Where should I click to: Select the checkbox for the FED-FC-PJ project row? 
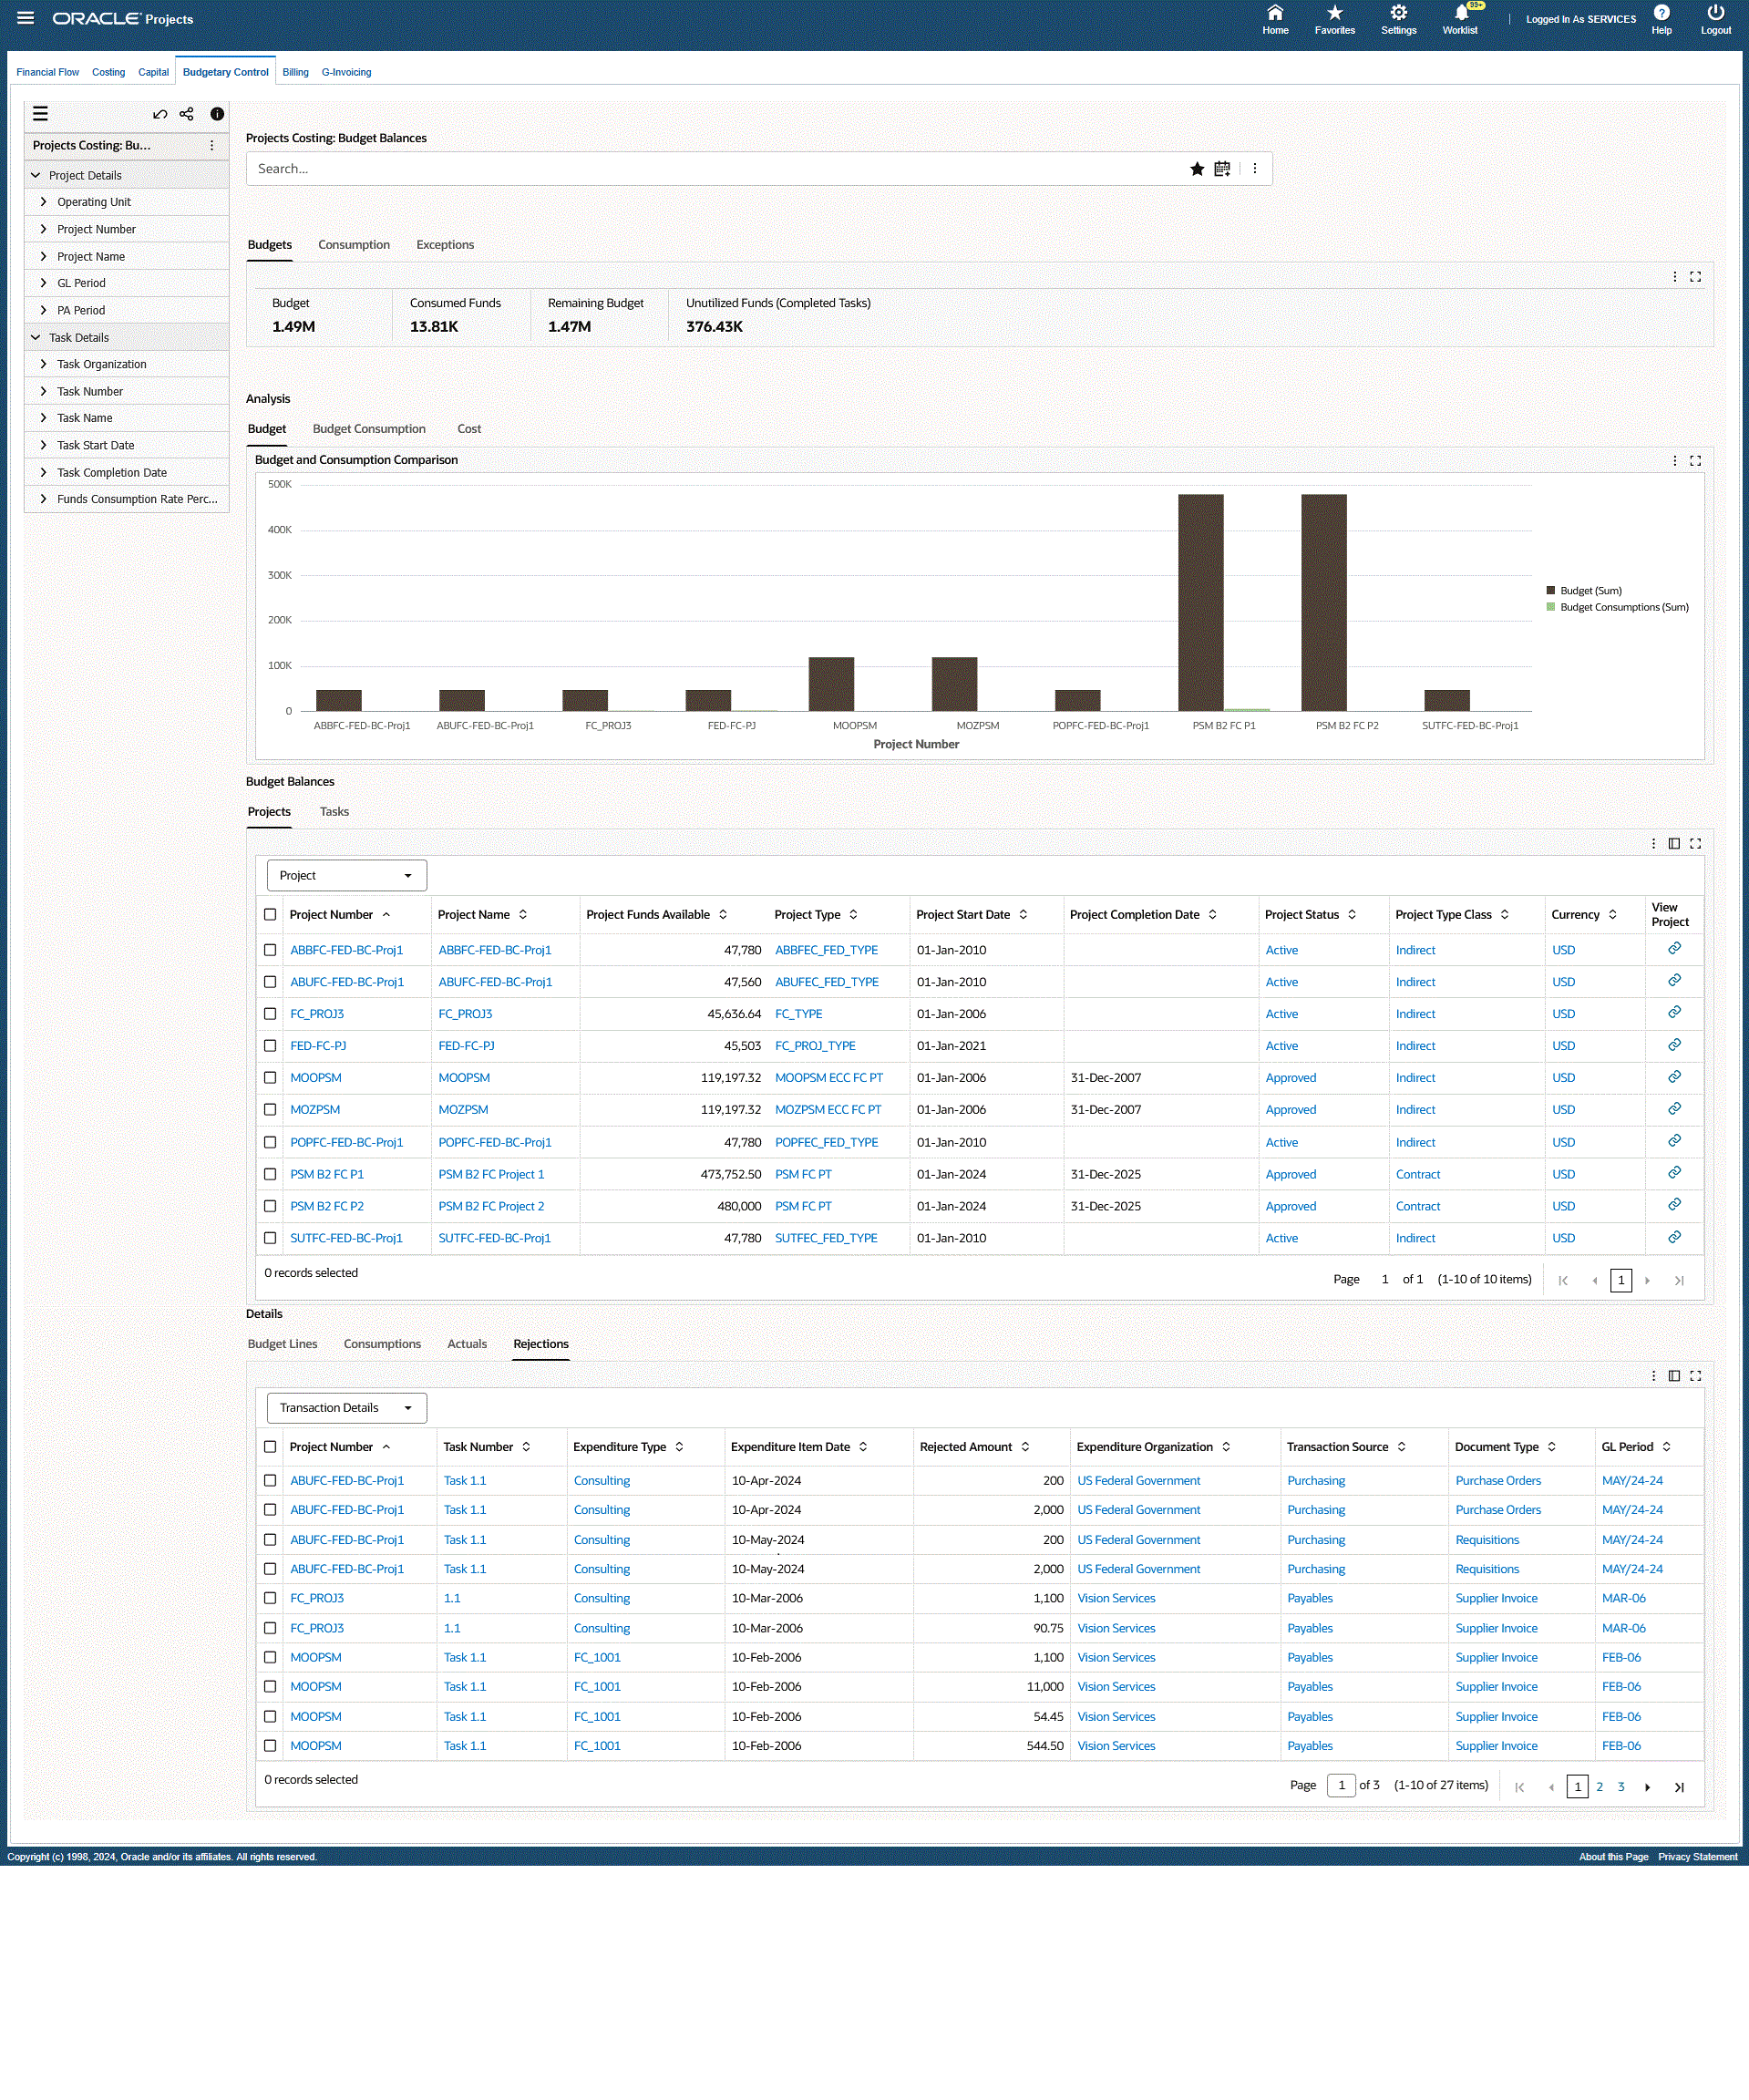(270, 1046)
